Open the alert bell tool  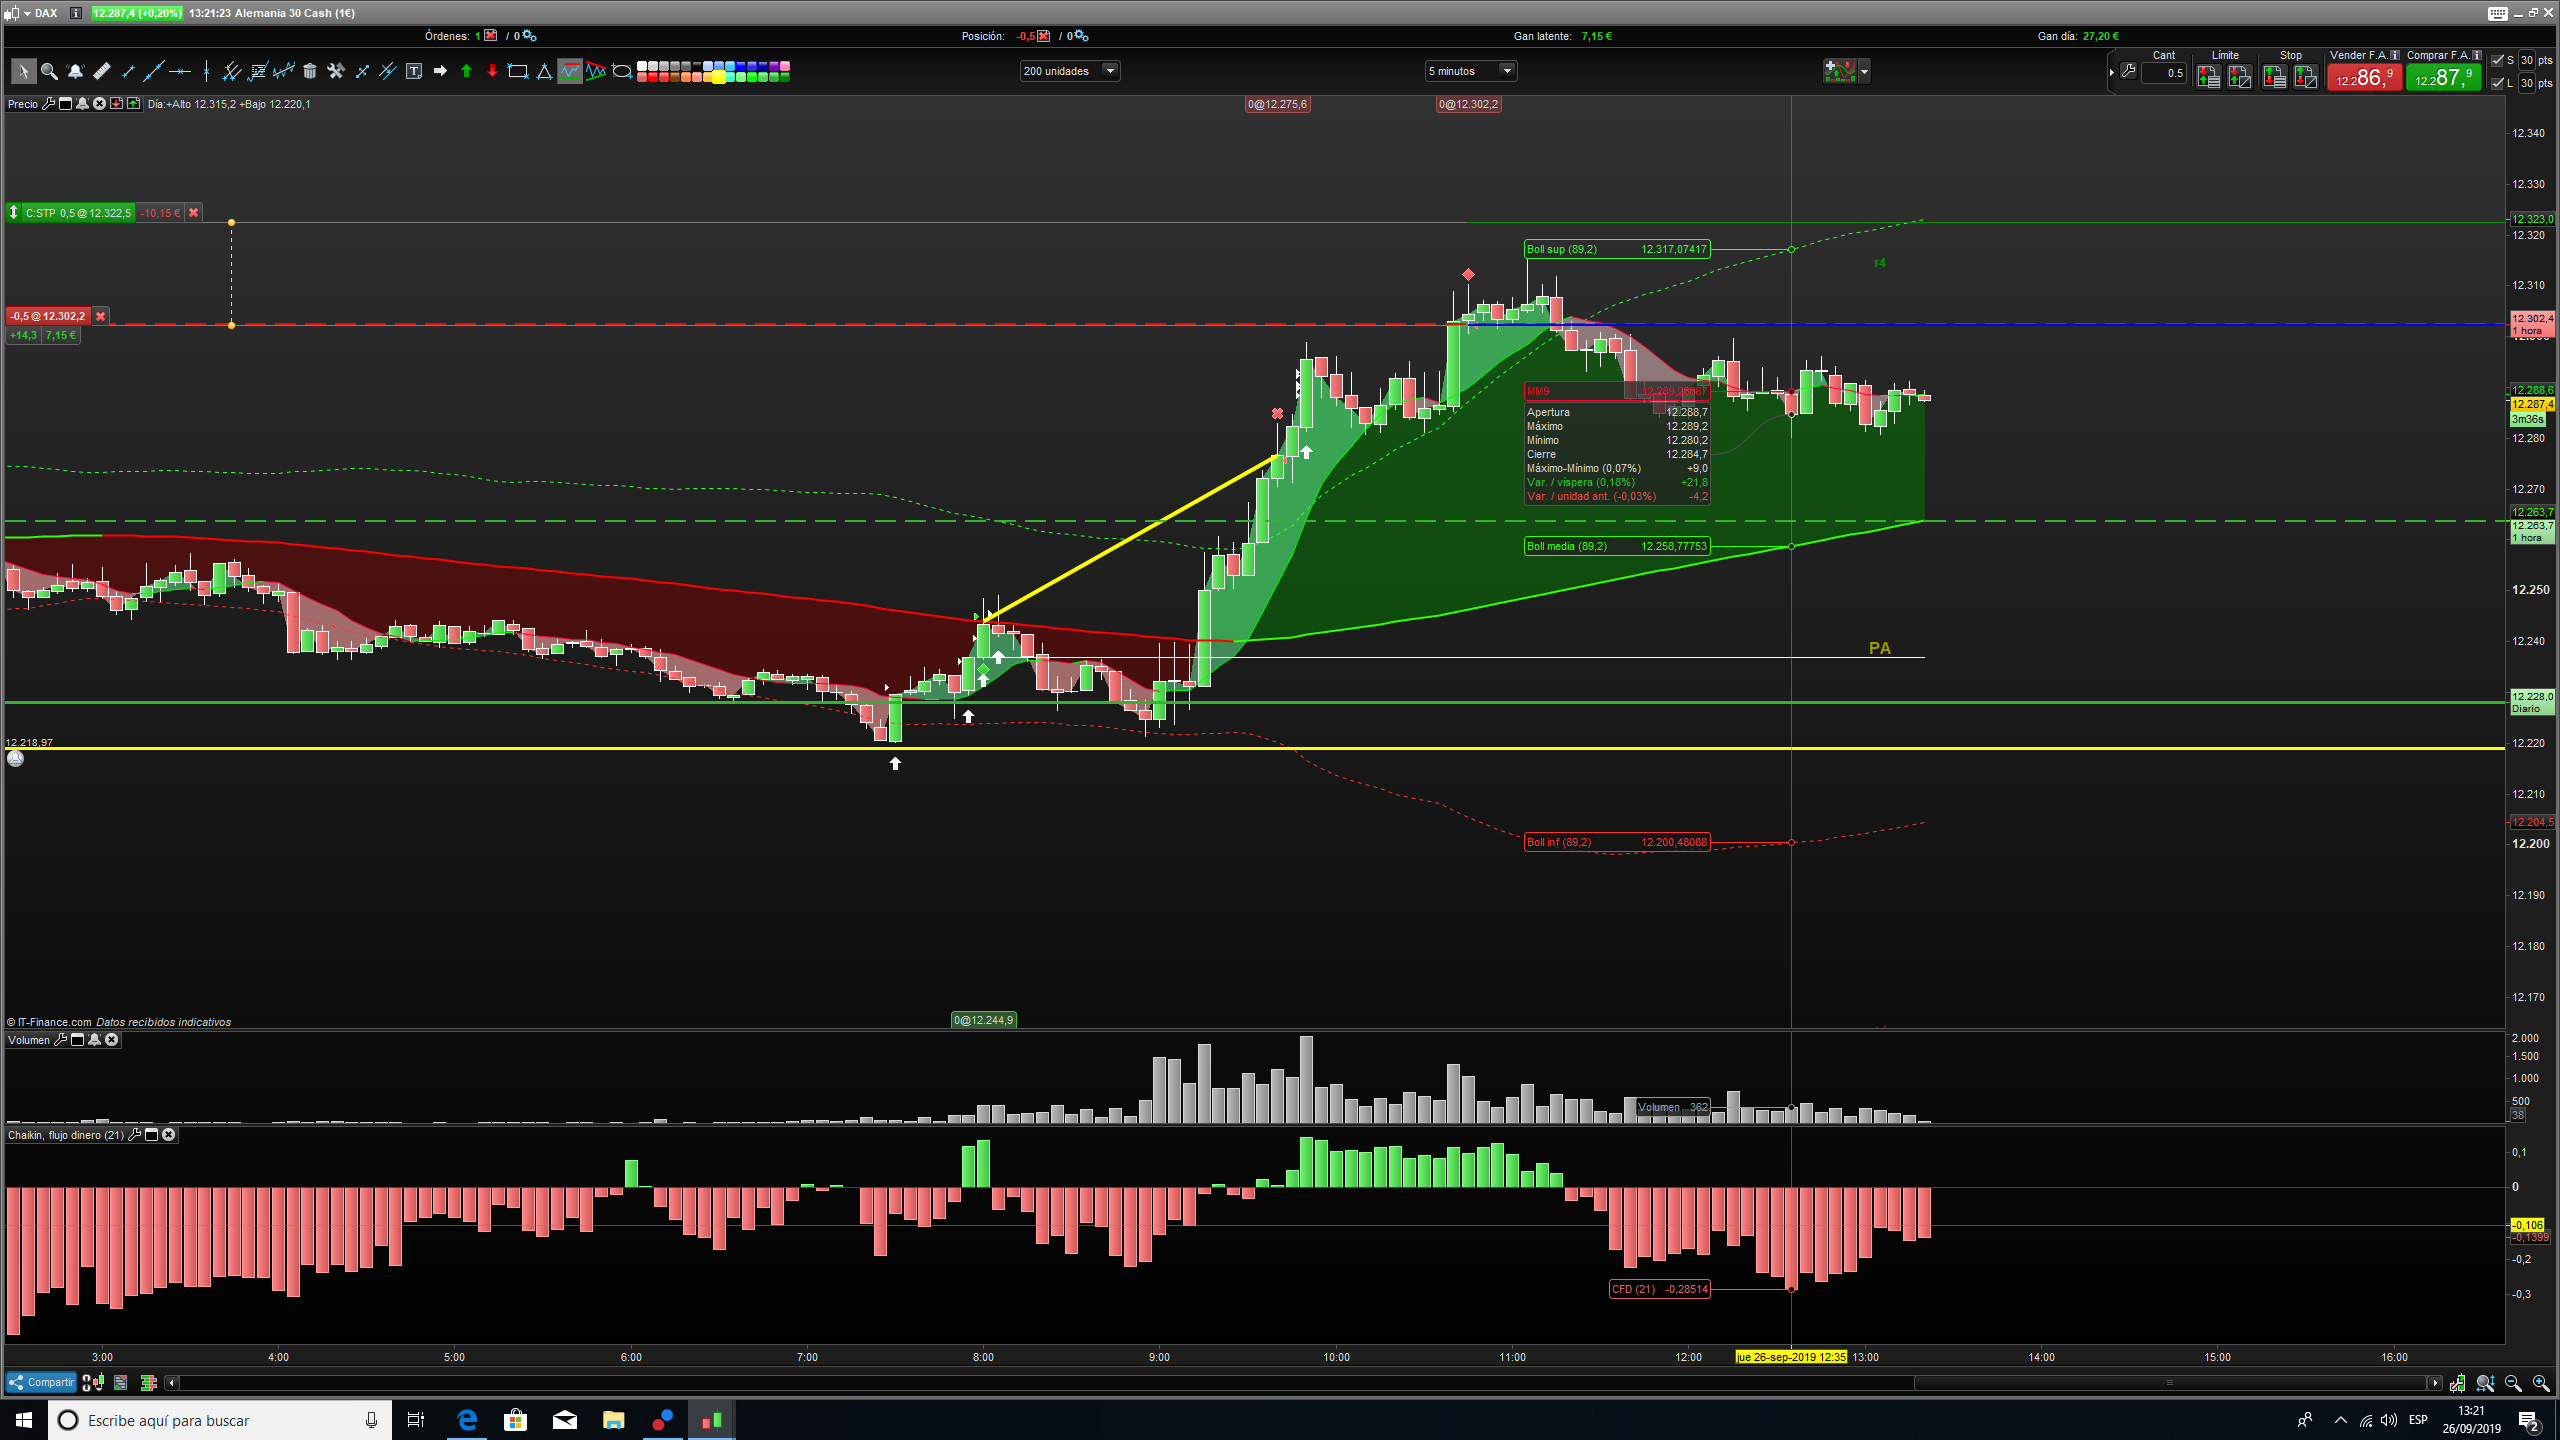(75, 71)
